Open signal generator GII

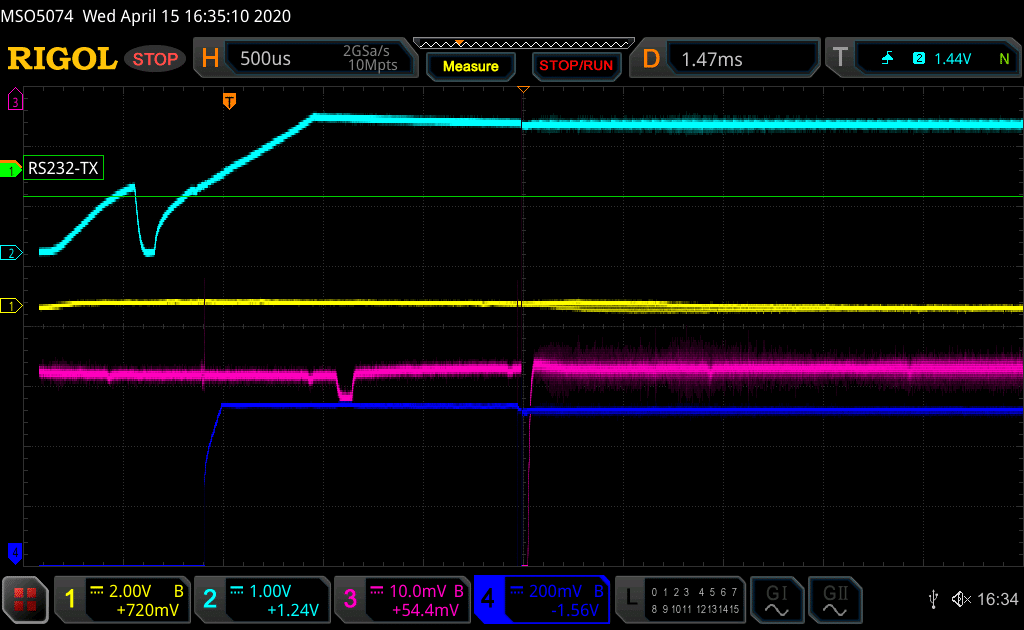pyautogui.click(x=833, y=599)
